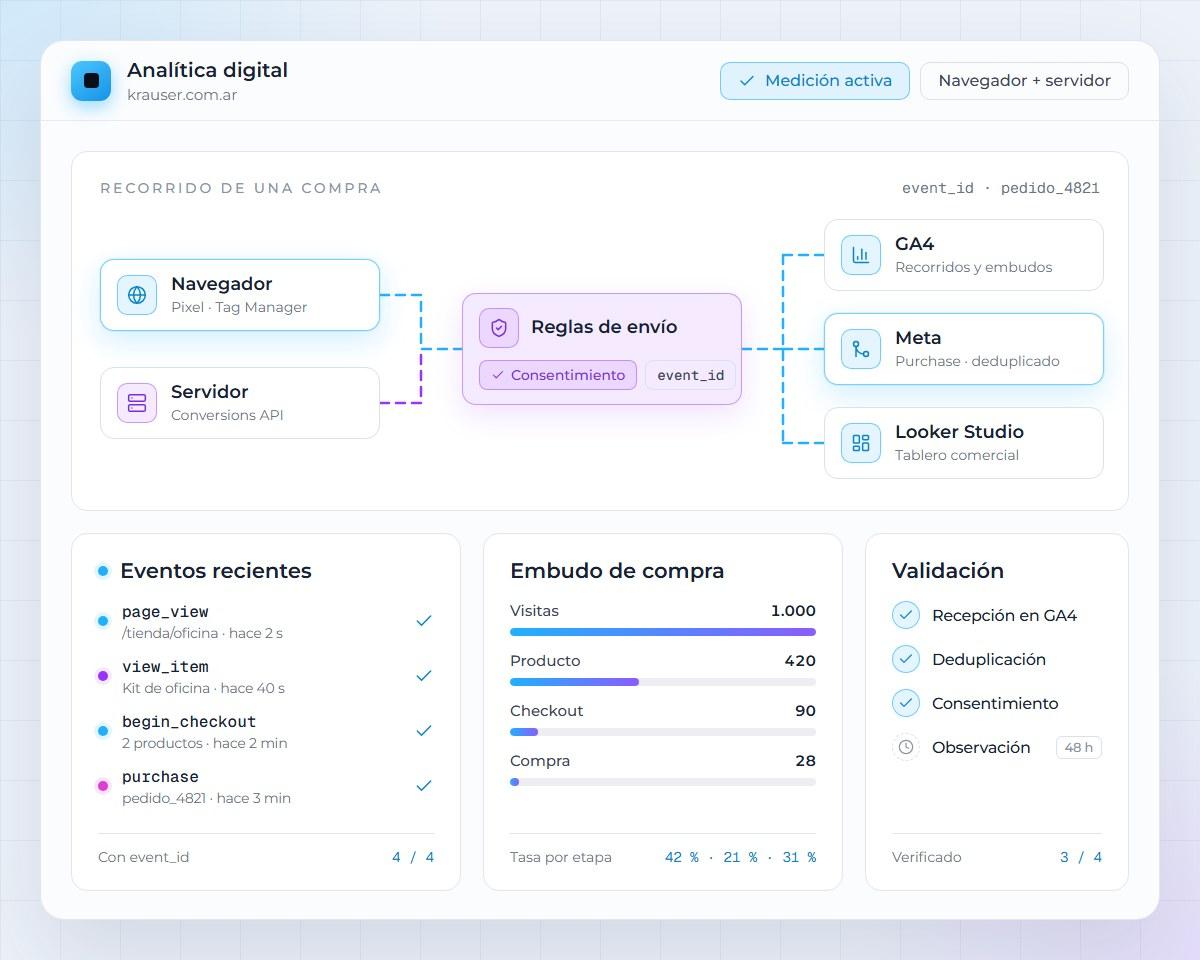Toggle the Consentimiento chip in Reglas de envío
Image resolution: width=1200 pixels, height=960 pixels.
tap(558, 375)
